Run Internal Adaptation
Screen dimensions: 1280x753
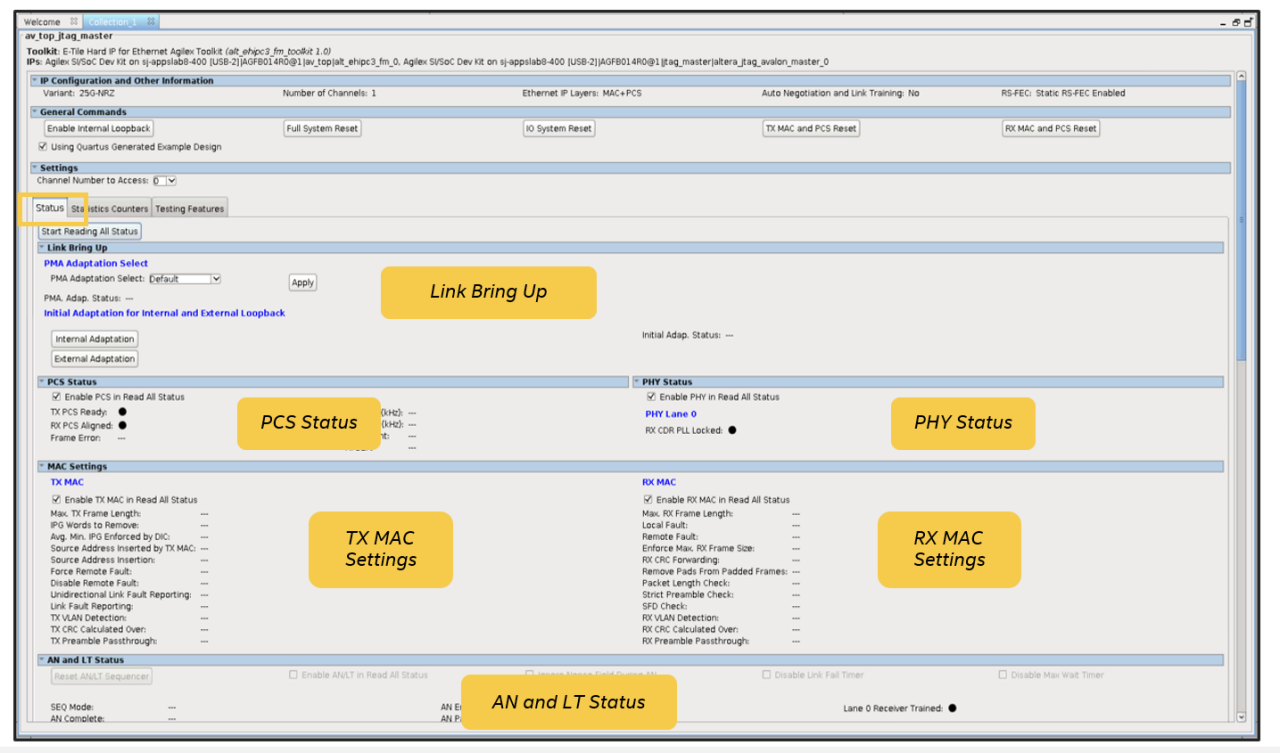(94, 338)
